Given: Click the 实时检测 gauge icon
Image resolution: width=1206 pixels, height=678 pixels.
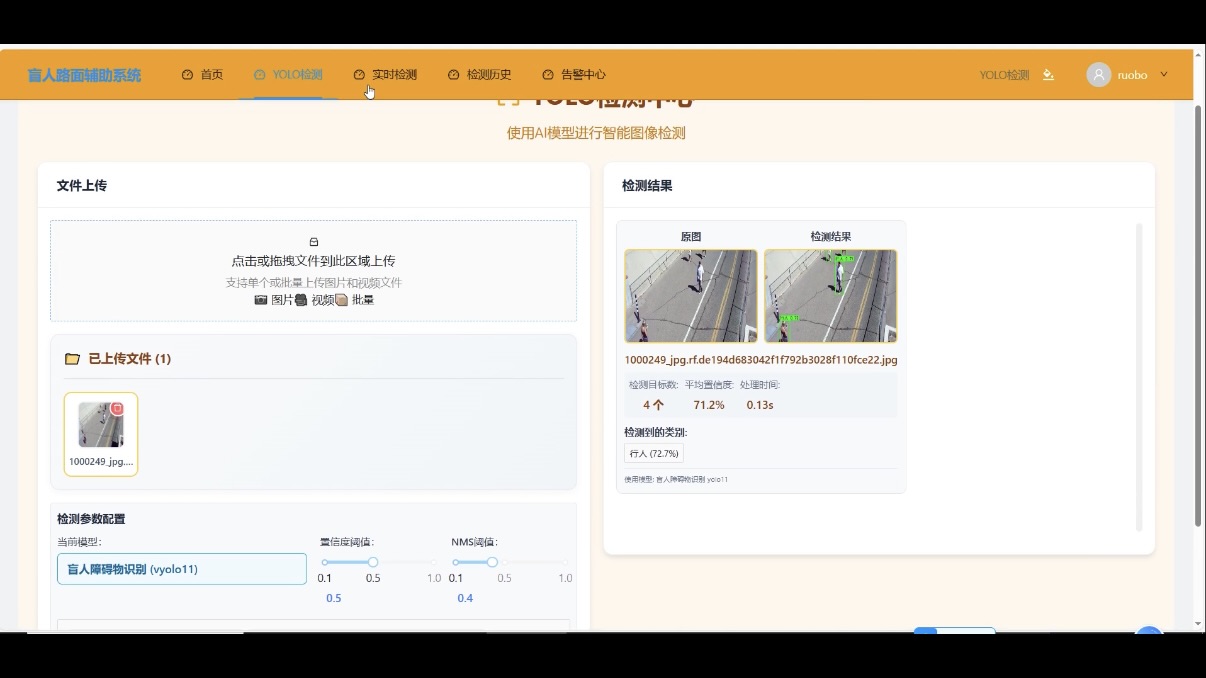Looking at the screenshot, I should coord(359,75).
